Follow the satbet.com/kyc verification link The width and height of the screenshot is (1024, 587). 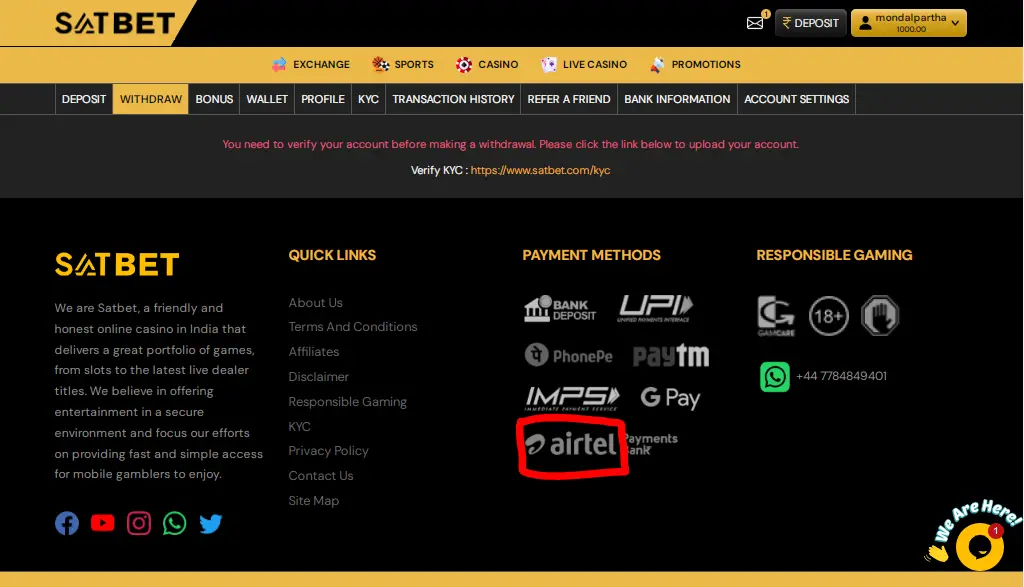click(540, 170)
